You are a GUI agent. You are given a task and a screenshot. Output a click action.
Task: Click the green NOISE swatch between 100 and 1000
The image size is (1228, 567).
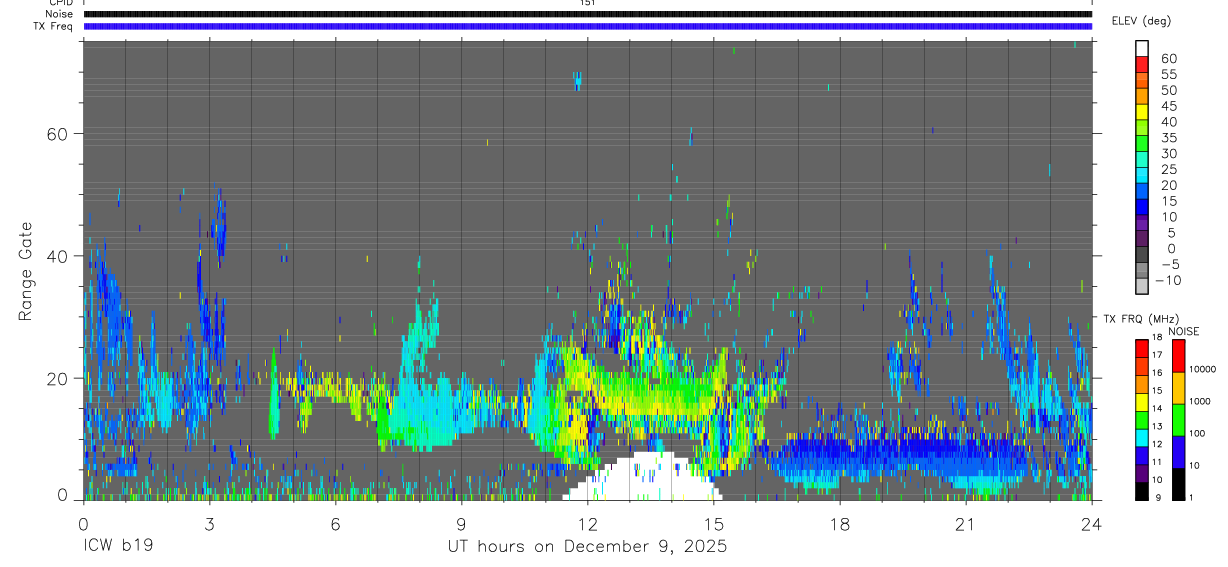(x=1178, y=418)
